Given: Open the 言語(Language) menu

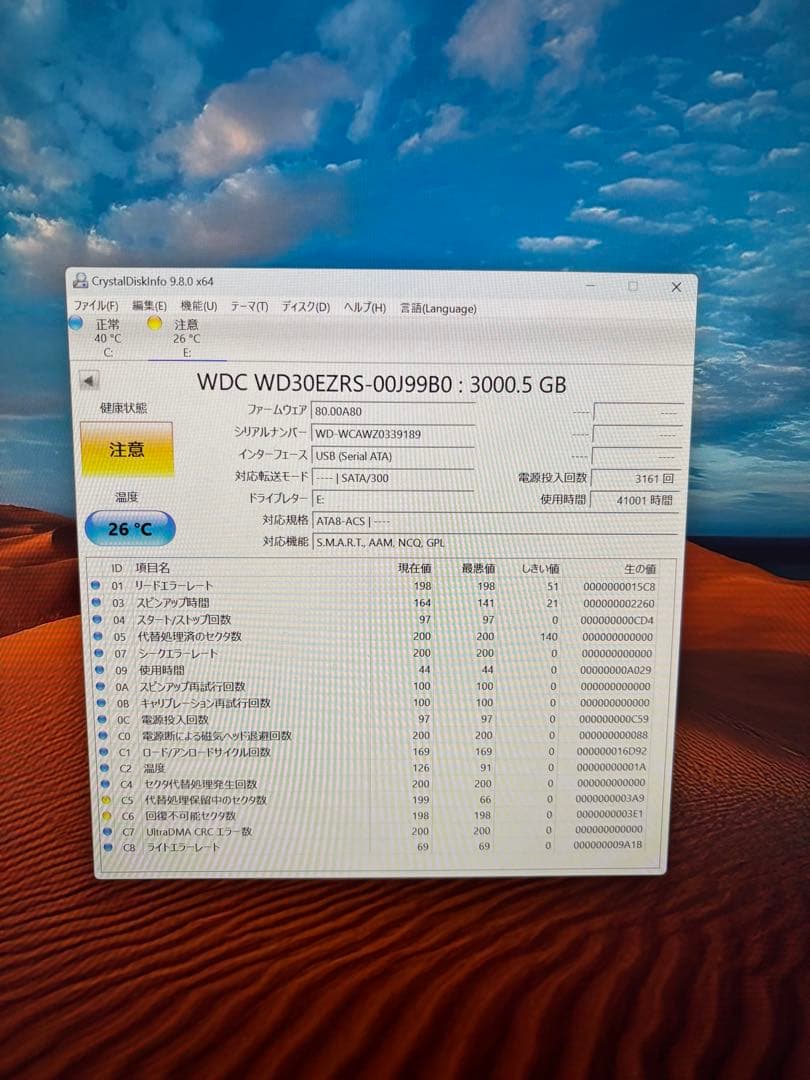Looking at the screenshot, I should [x=438, y=309].
